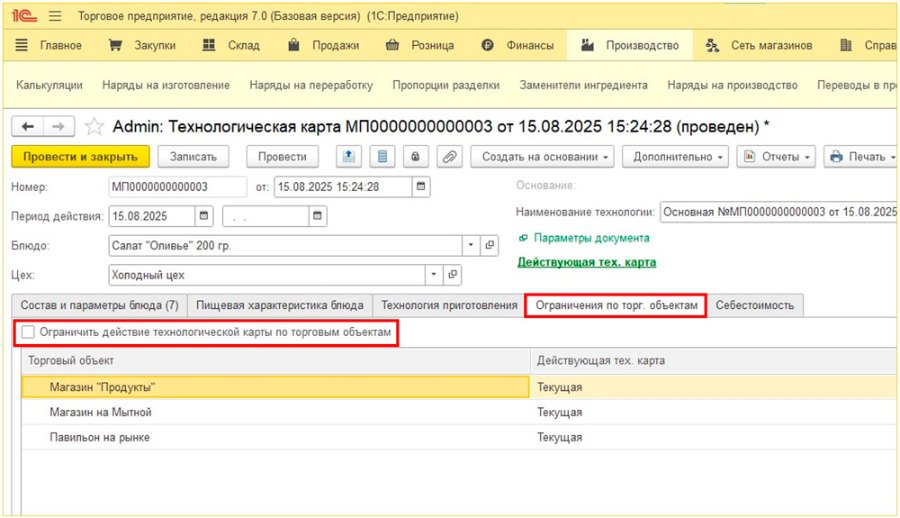Open the Печать dropdown
This screenshot has width=900, height=518.
tap(860, 157)
